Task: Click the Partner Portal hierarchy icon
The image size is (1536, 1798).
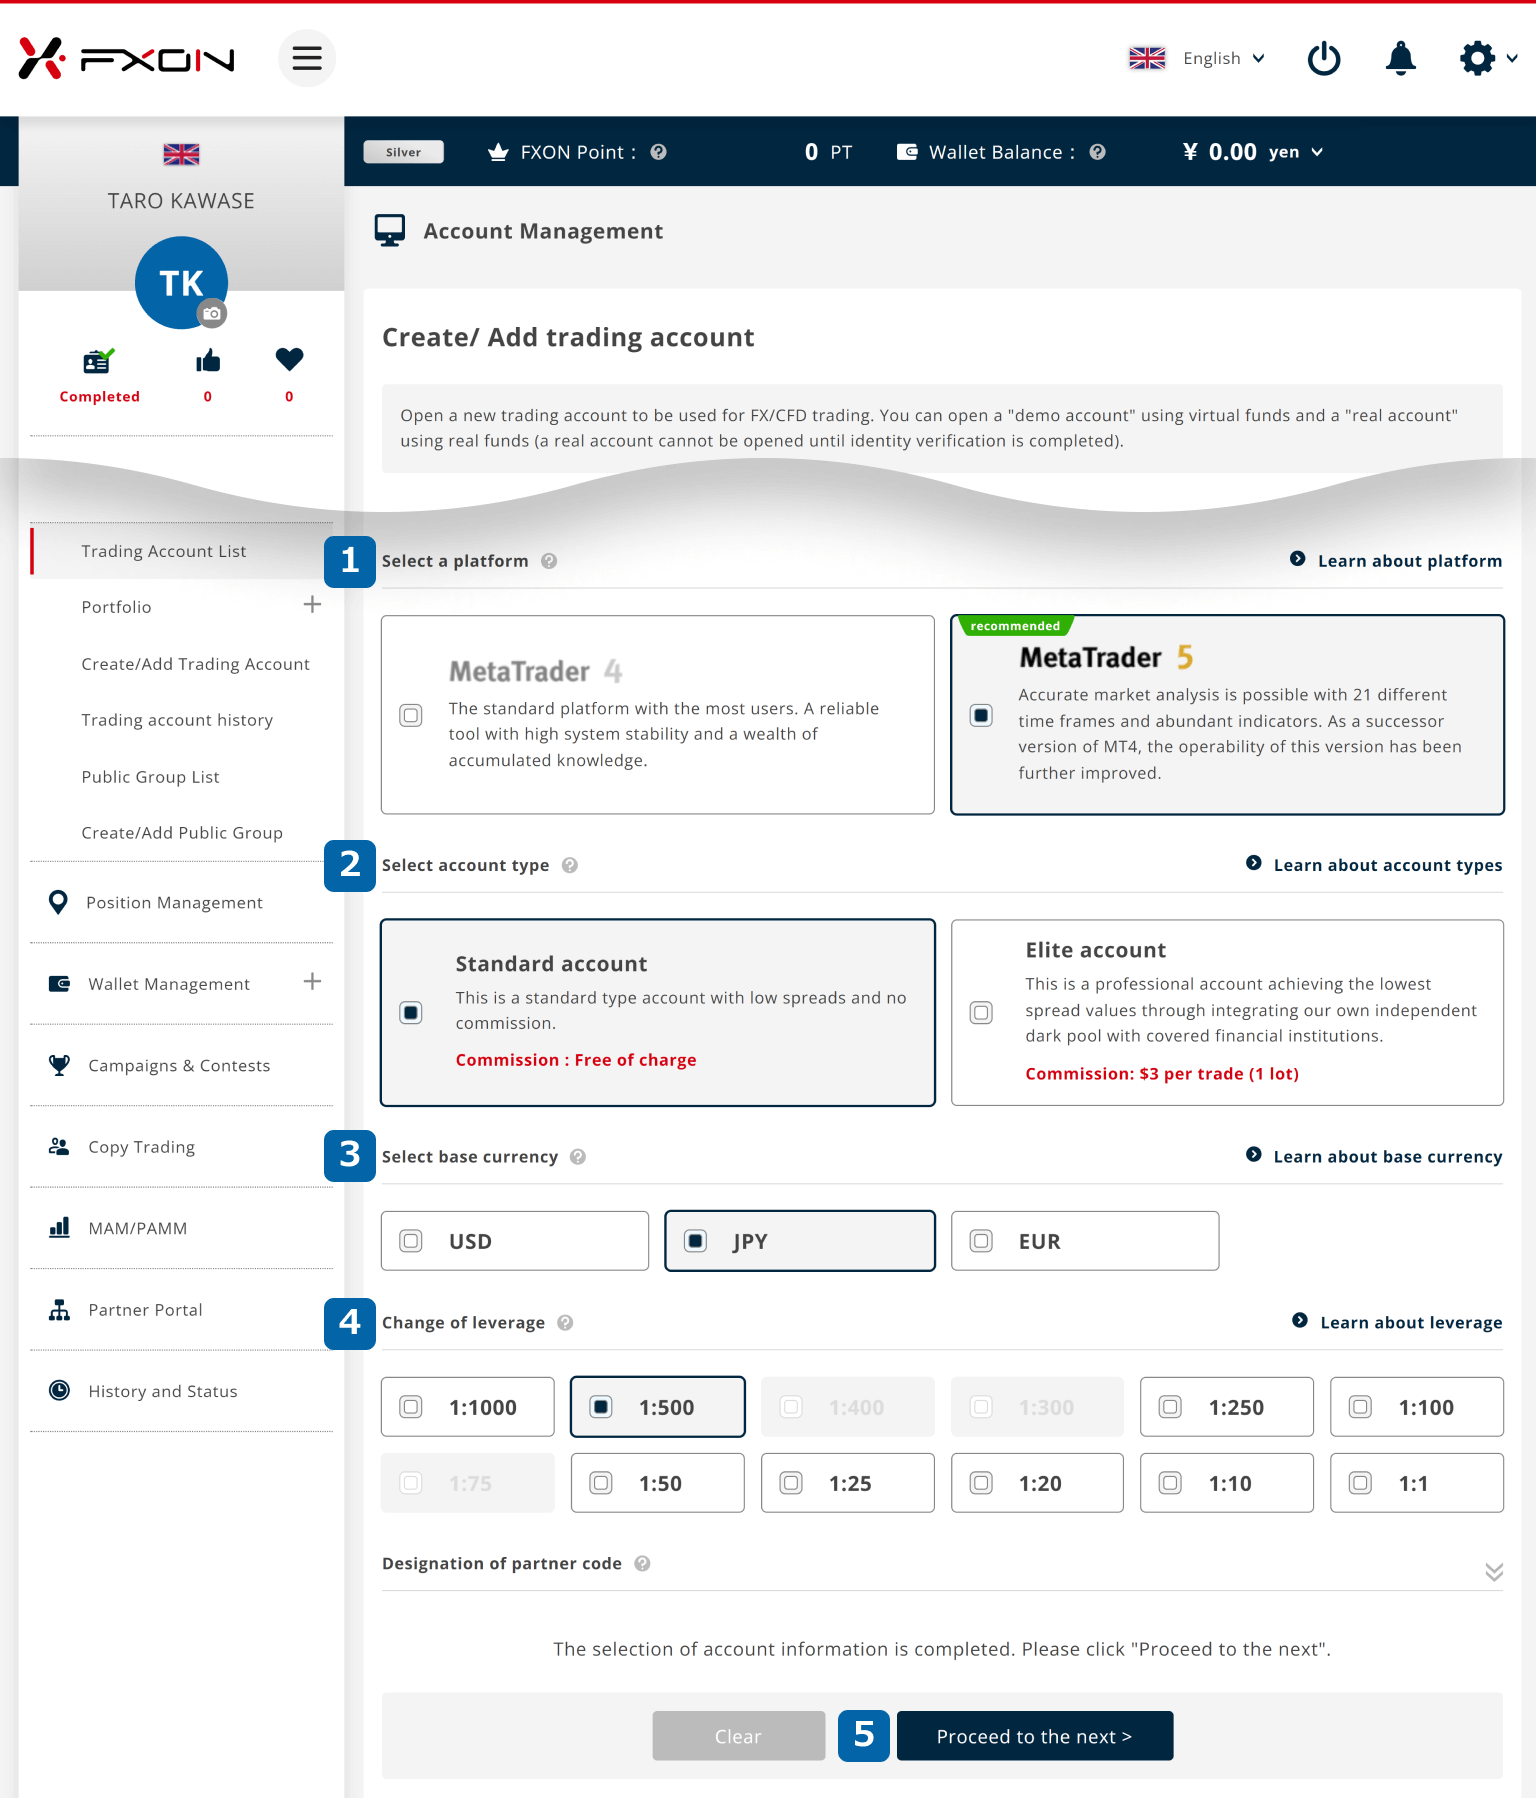Action: 60,1310
